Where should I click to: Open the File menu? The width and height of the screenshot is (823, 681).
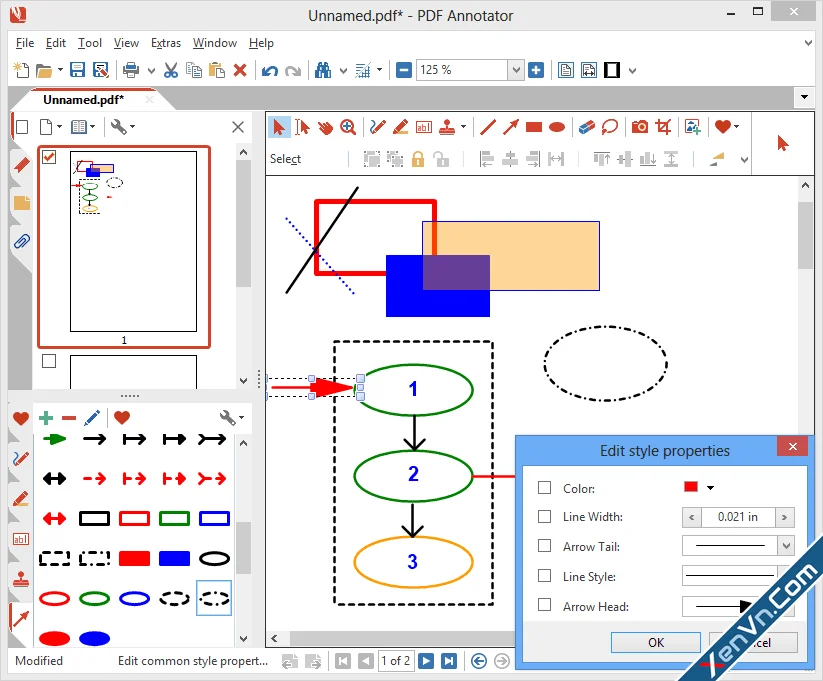pyautogui.click(x=25, y=43)
